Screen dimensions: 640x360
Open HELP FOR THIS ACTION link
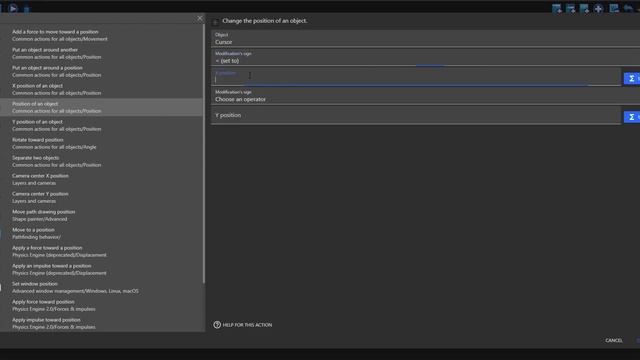tap(243, 325)
